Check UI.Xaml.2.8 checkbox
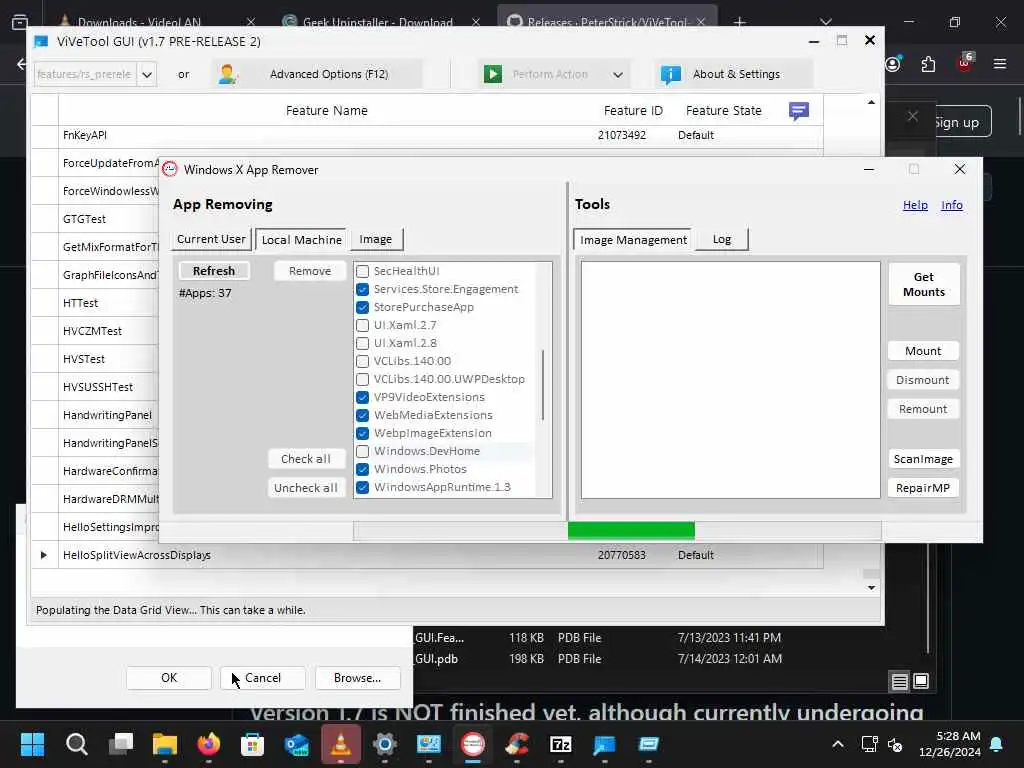The width and height of the screenshot is (1024, 768). click(x=362, y=343)
